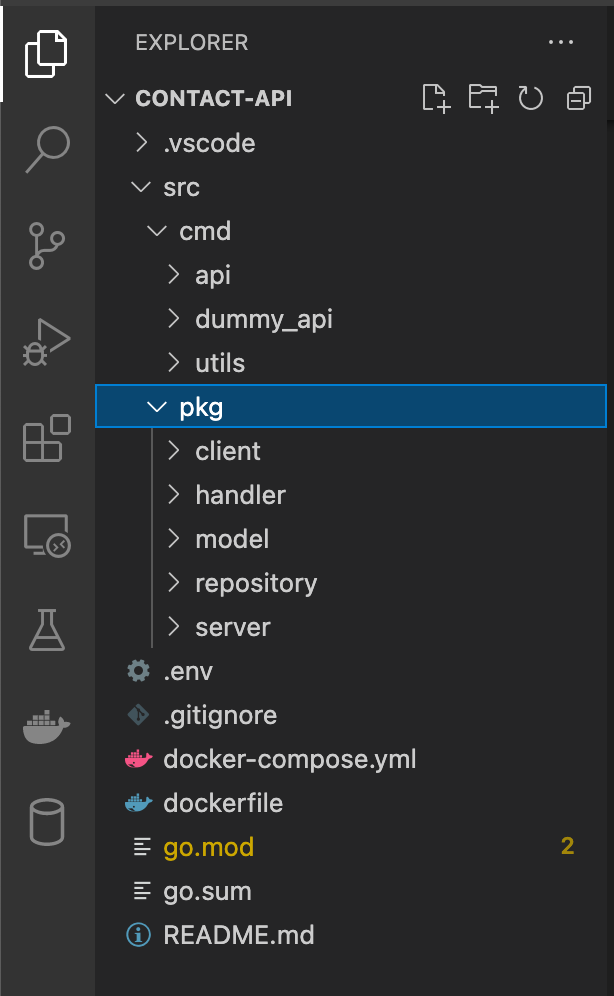Open the Search view icon
The width and height of the screenshot is (614, 996).
(x=47, y=148)
